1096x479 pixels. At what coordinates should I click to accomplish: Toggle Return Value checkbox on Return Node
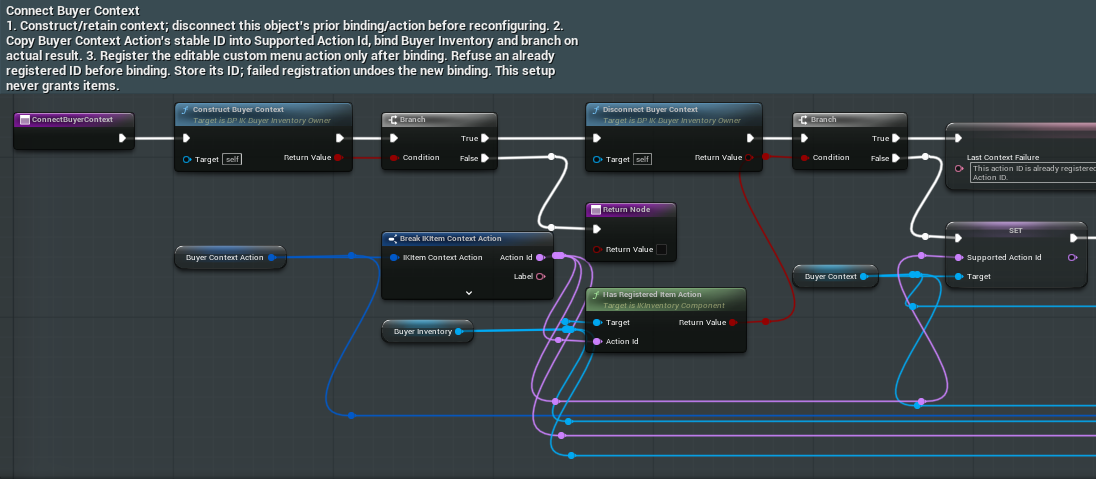coord(661,250)
